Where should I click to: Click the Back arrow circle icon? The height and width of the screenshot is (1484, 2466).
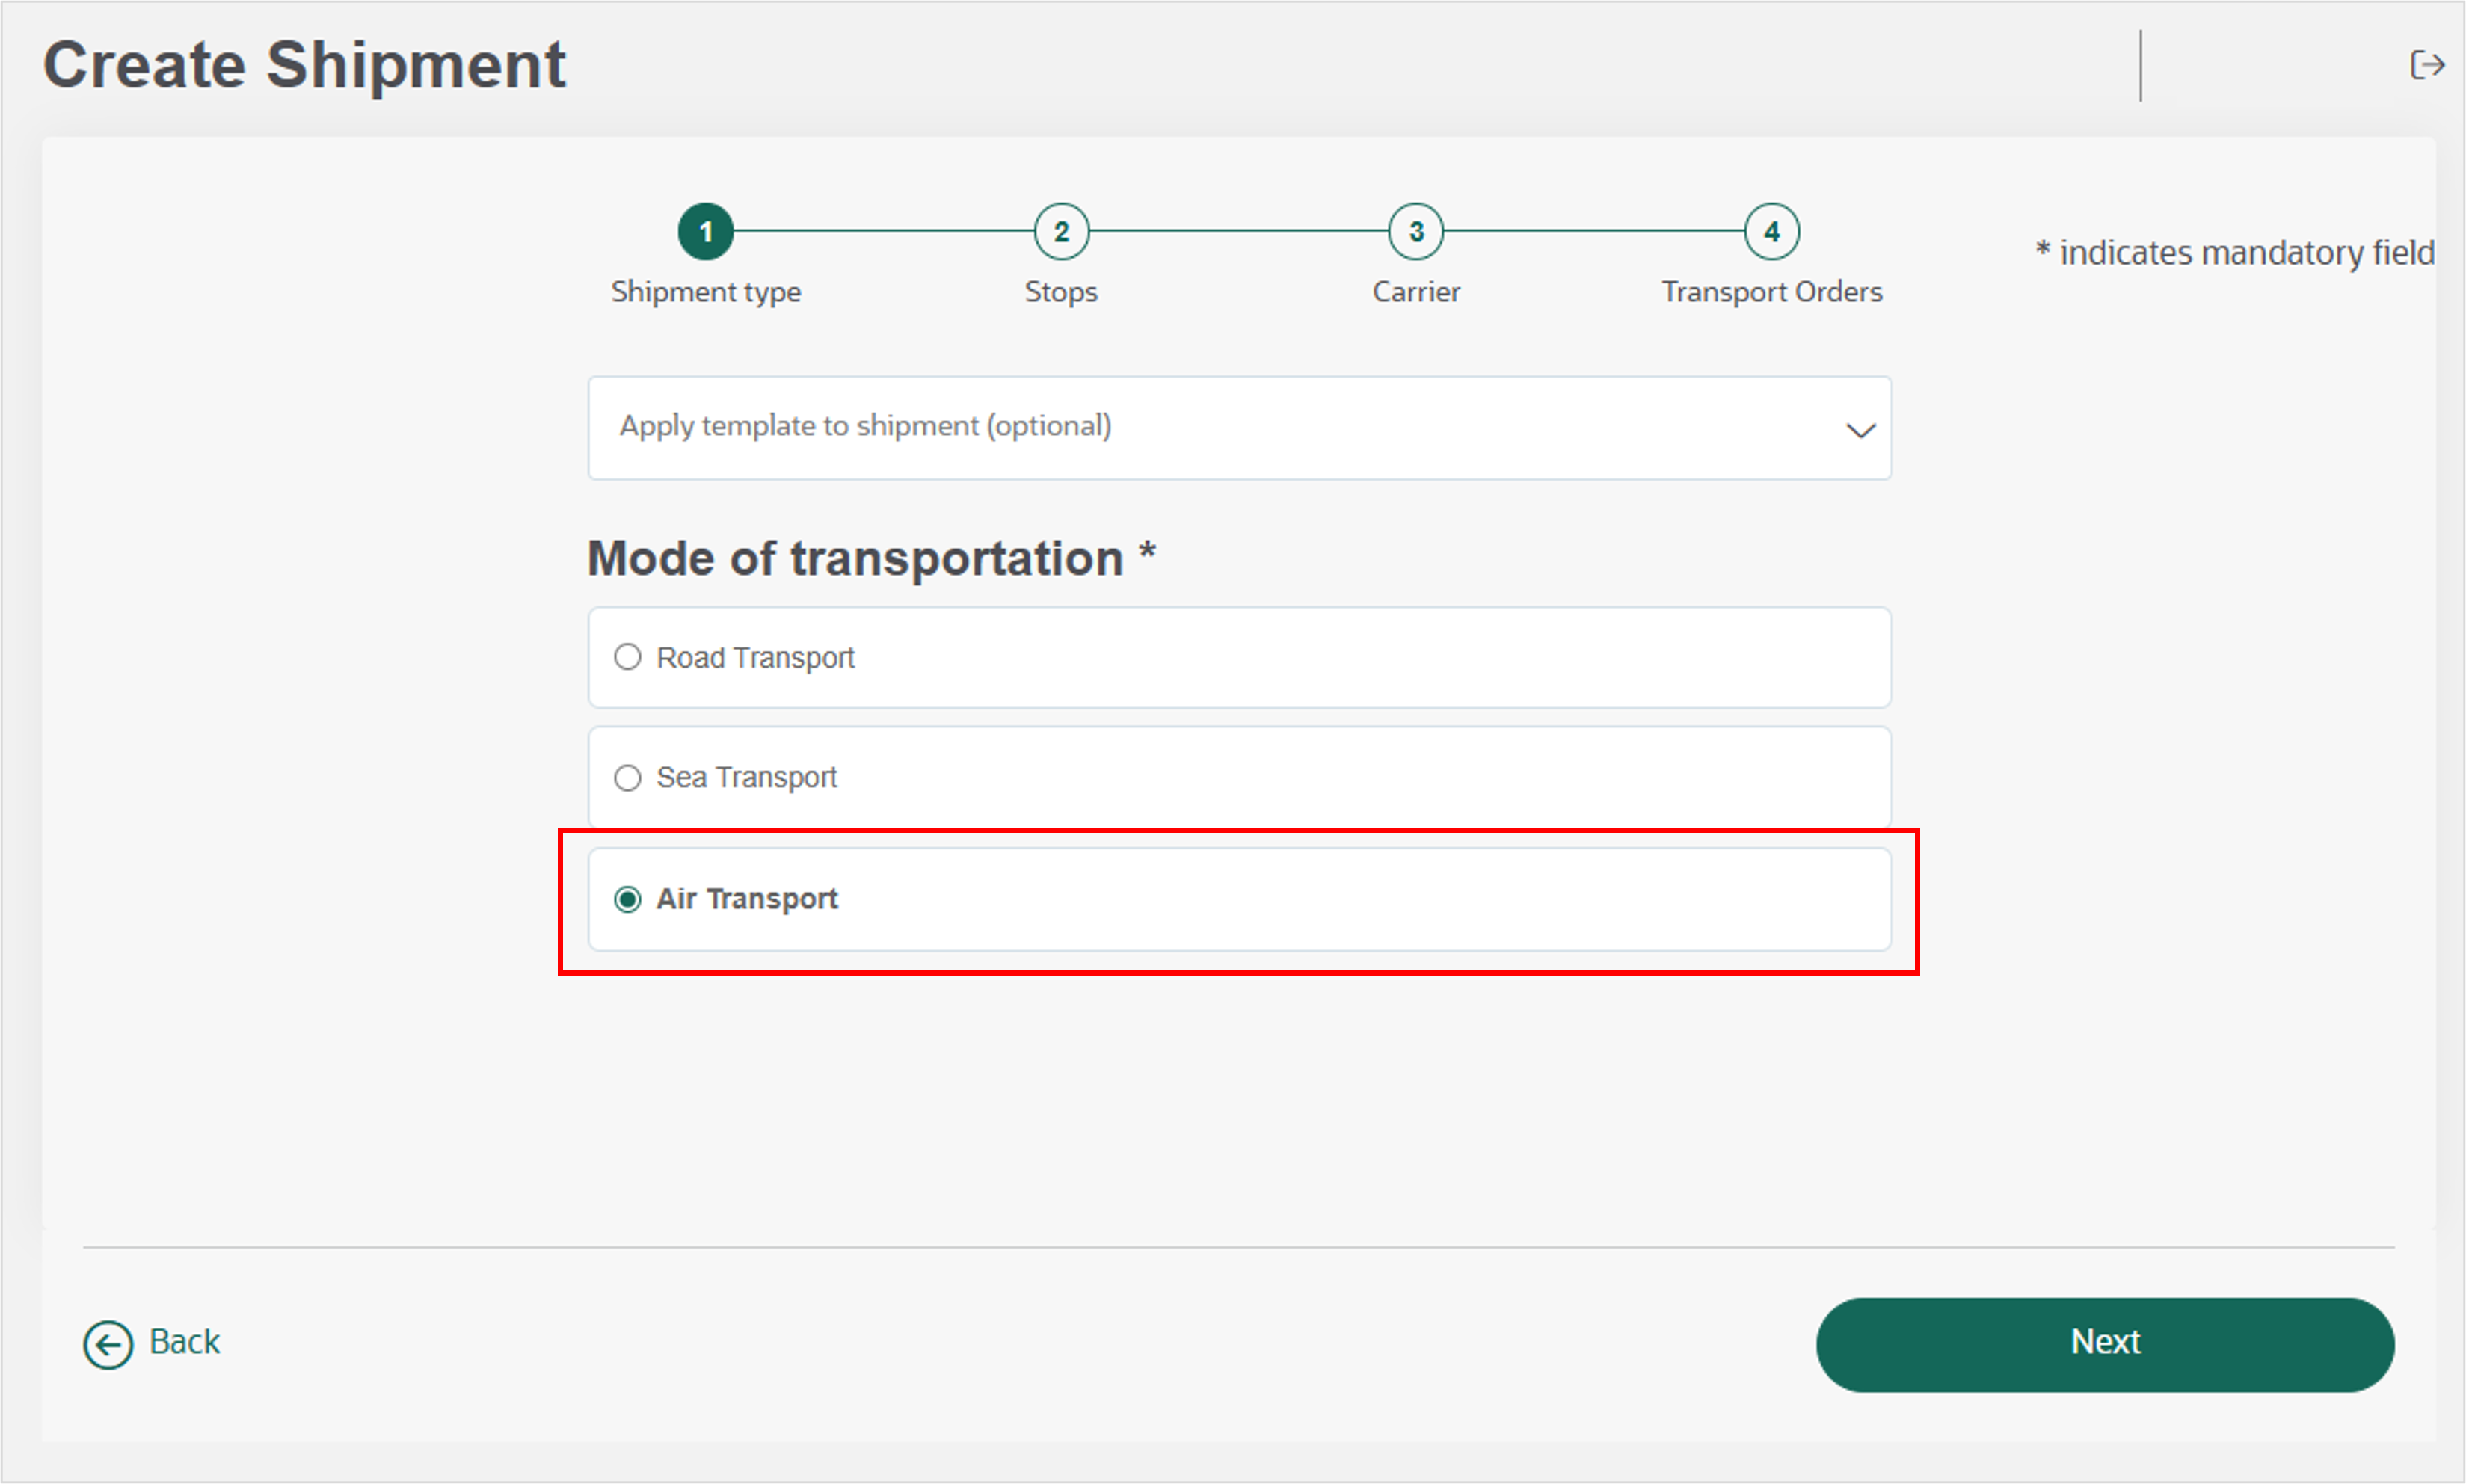(x=108, y=1344)
